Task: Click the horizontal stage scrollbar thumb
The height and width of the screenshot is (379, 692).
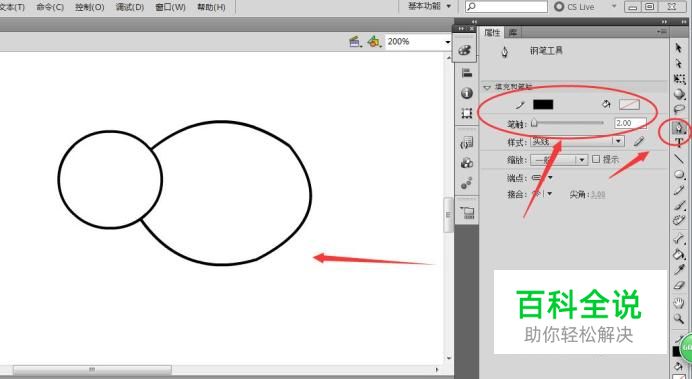Action: (92, 369)
